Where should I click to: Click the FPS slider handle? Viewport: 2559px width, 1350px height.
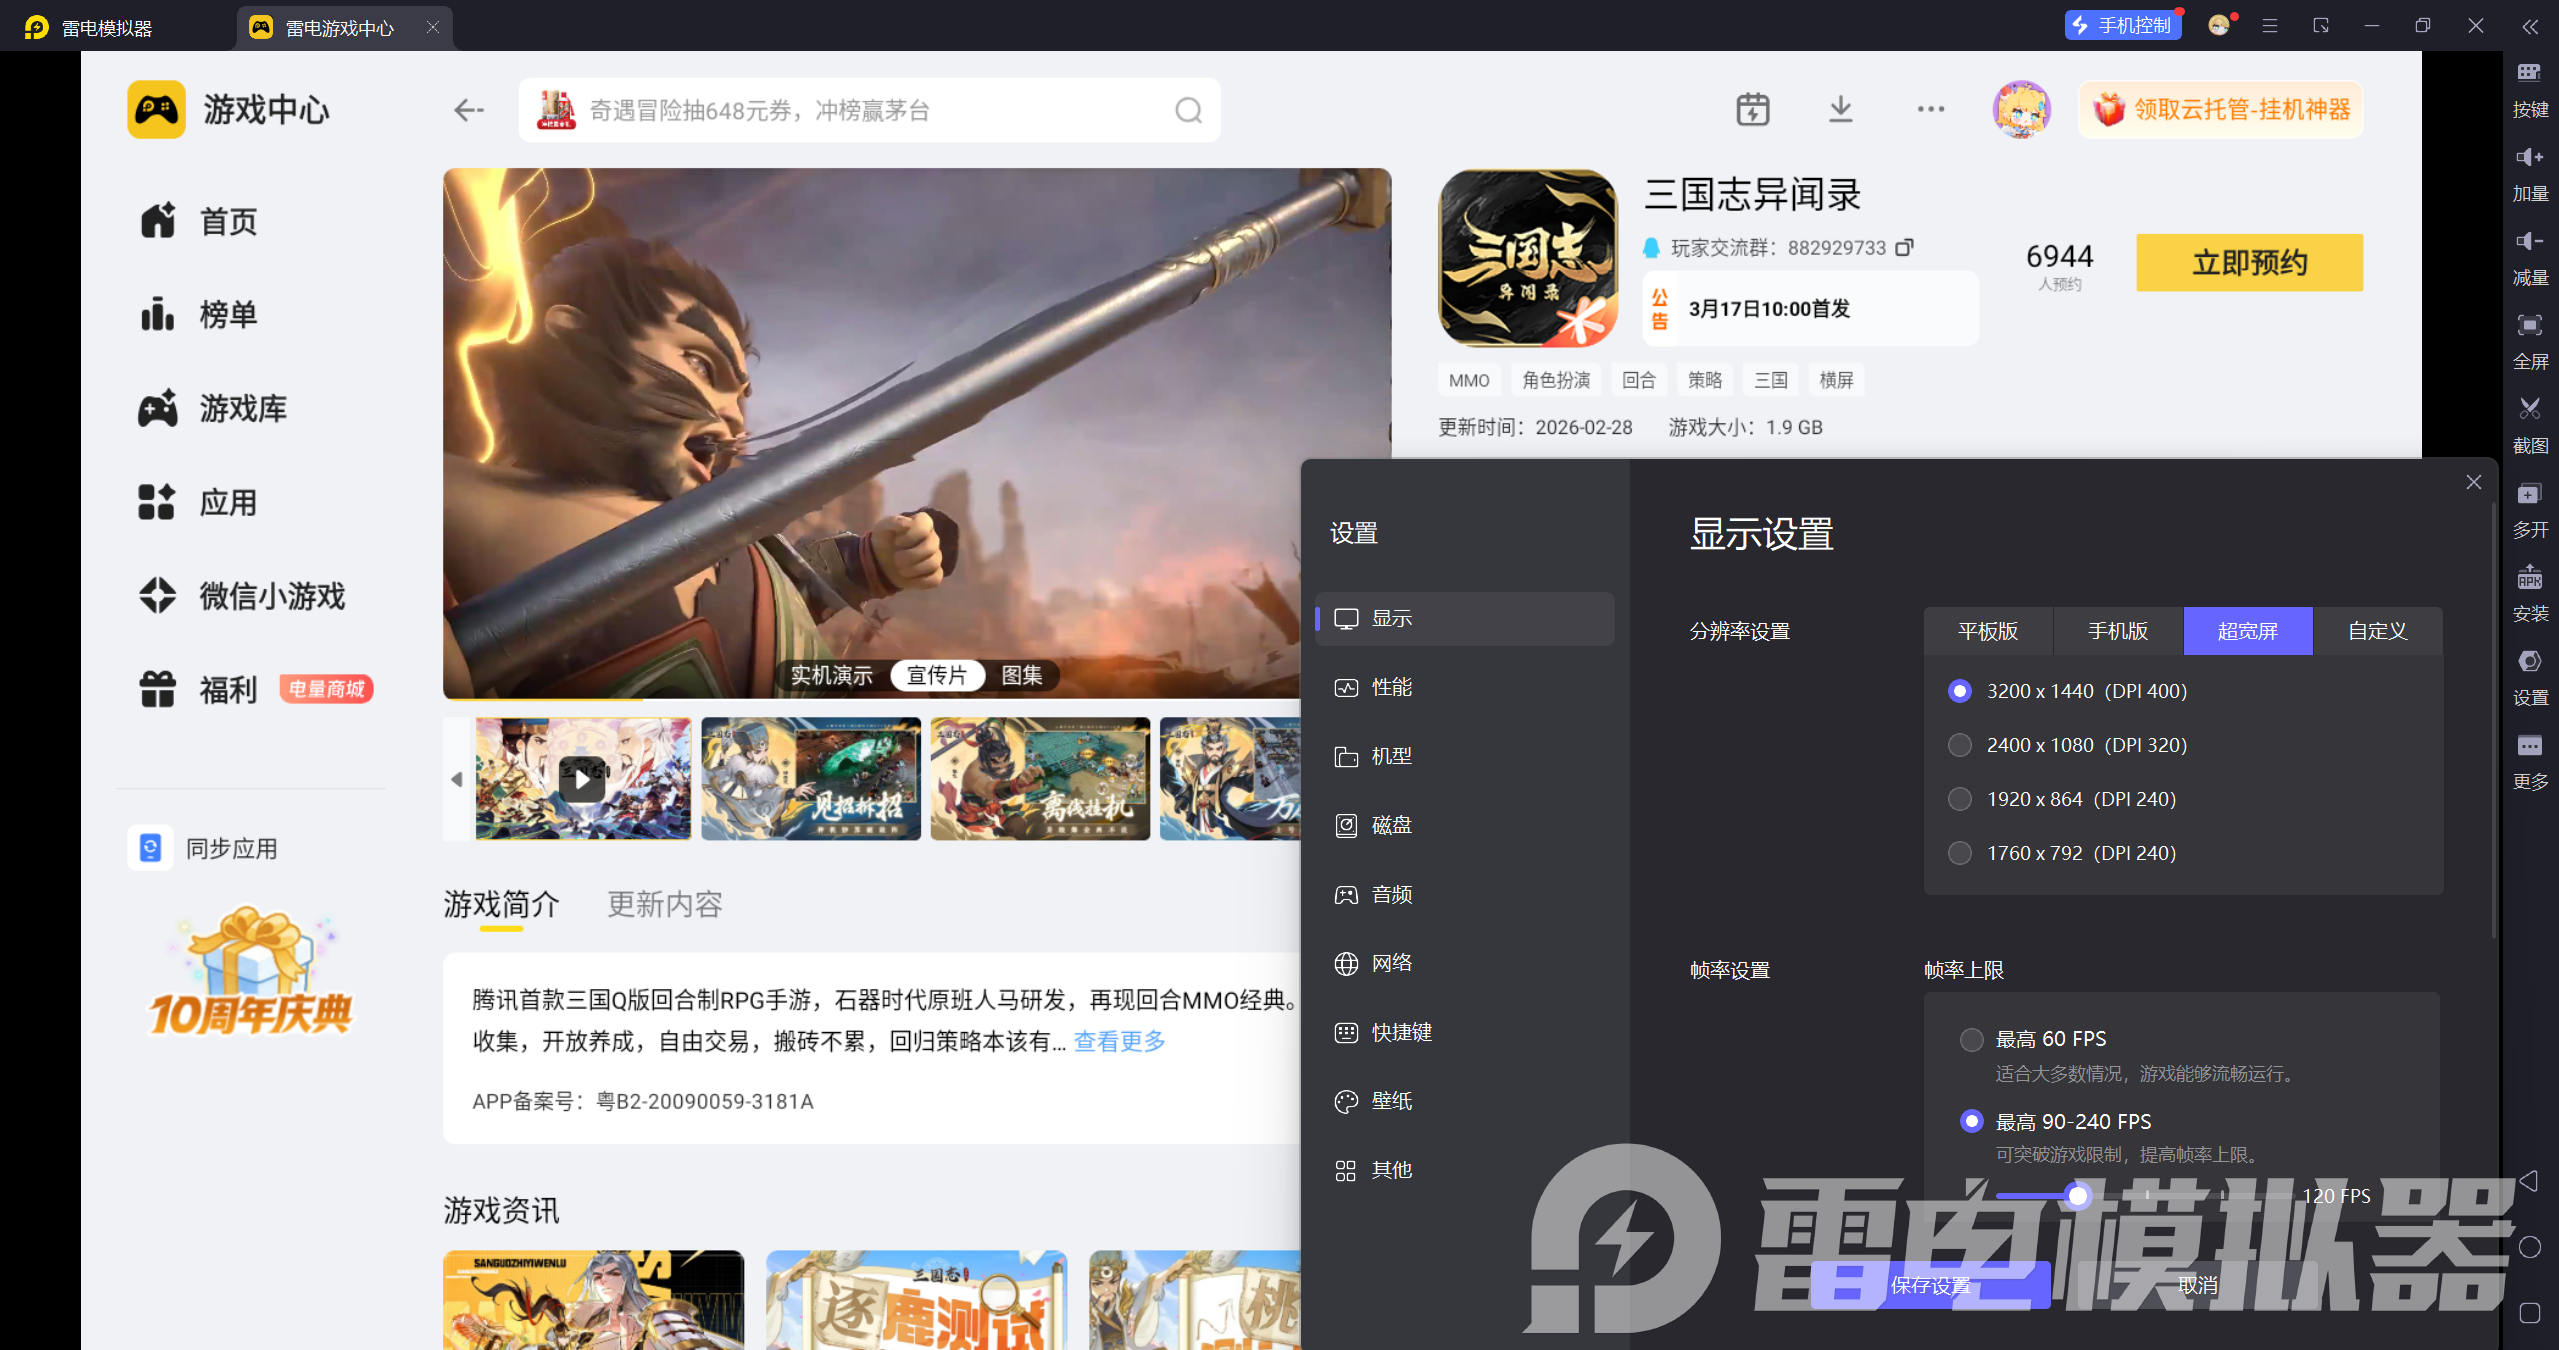pos(2078,1196)
